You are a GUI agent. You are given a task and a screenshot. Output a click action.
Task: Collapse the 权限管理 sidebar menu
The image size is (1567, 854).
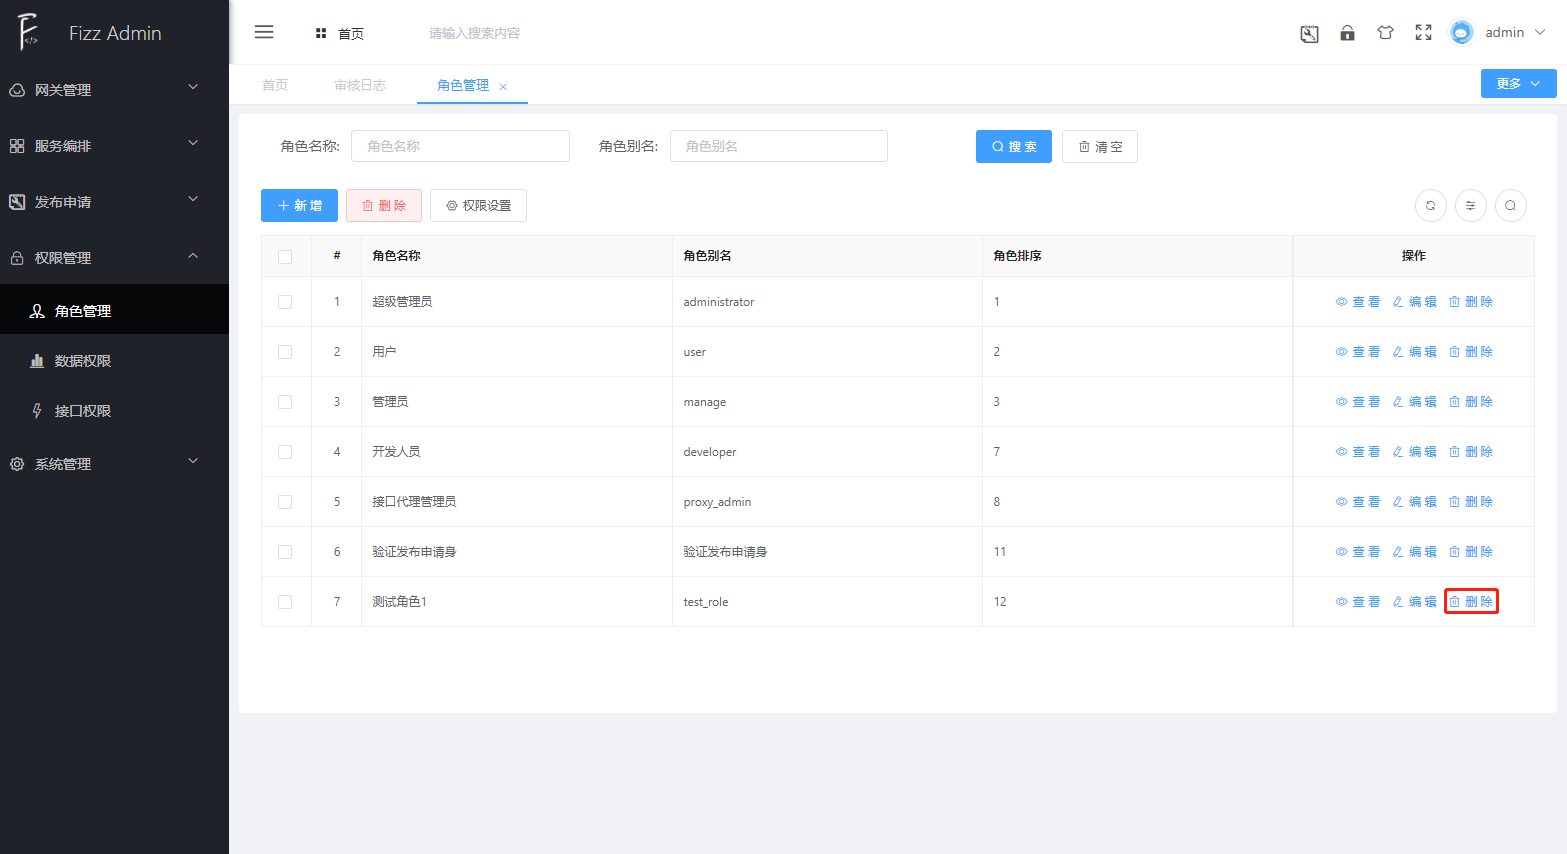pos(114,258)
